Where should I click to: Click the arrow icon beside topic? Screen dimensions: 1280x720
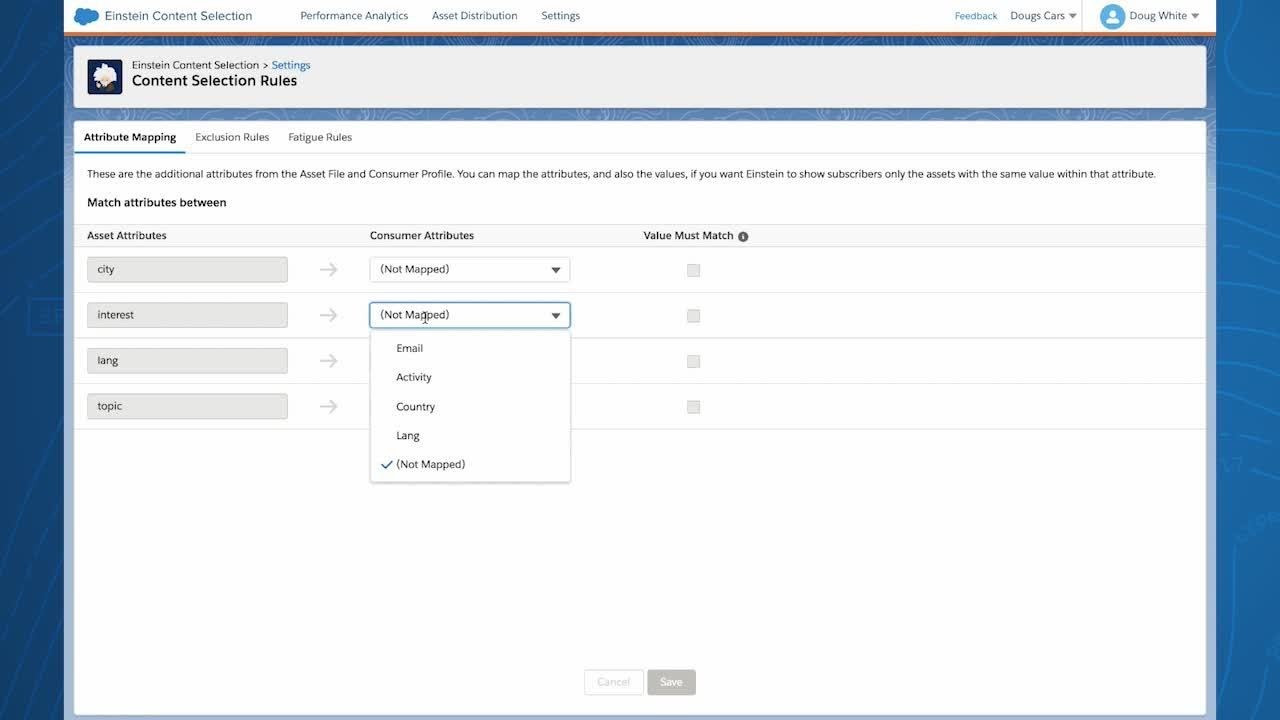pos(328,406)
